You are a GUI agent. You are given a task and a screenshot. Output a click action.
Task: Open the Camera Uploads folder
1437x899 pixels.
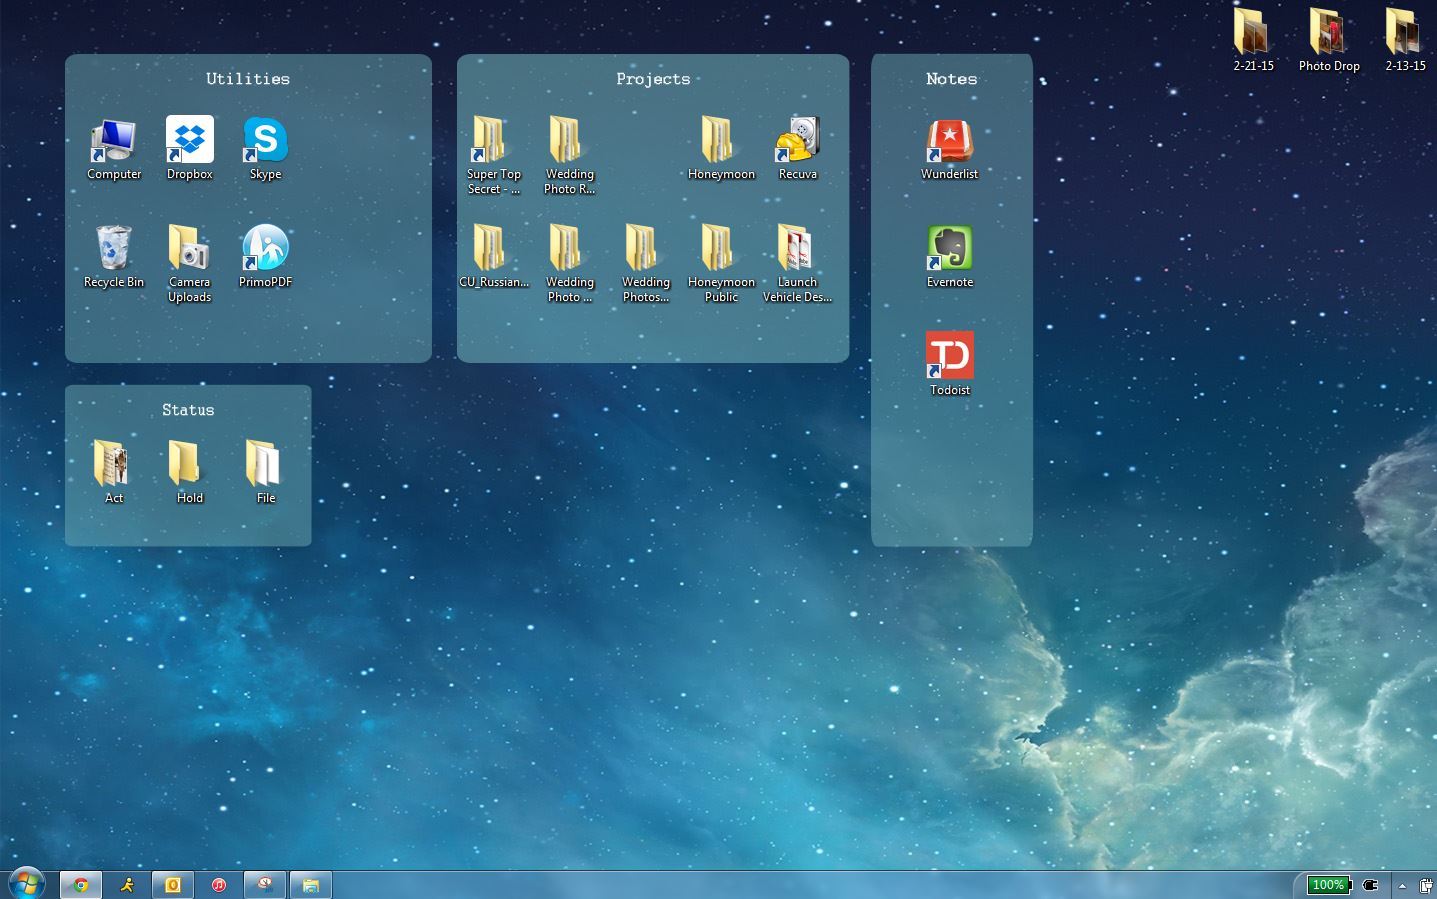coord(189,249)
